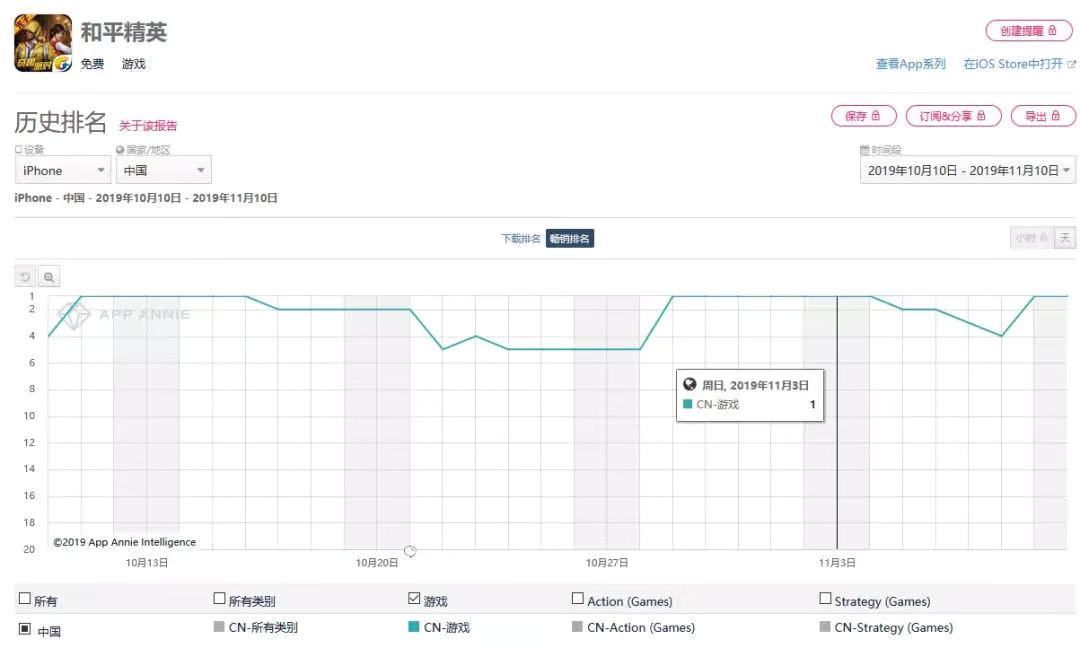Open the iPhone device dropdown
Screen dimensions: 1080x648
pyautogui.click(x=63, y=170)
